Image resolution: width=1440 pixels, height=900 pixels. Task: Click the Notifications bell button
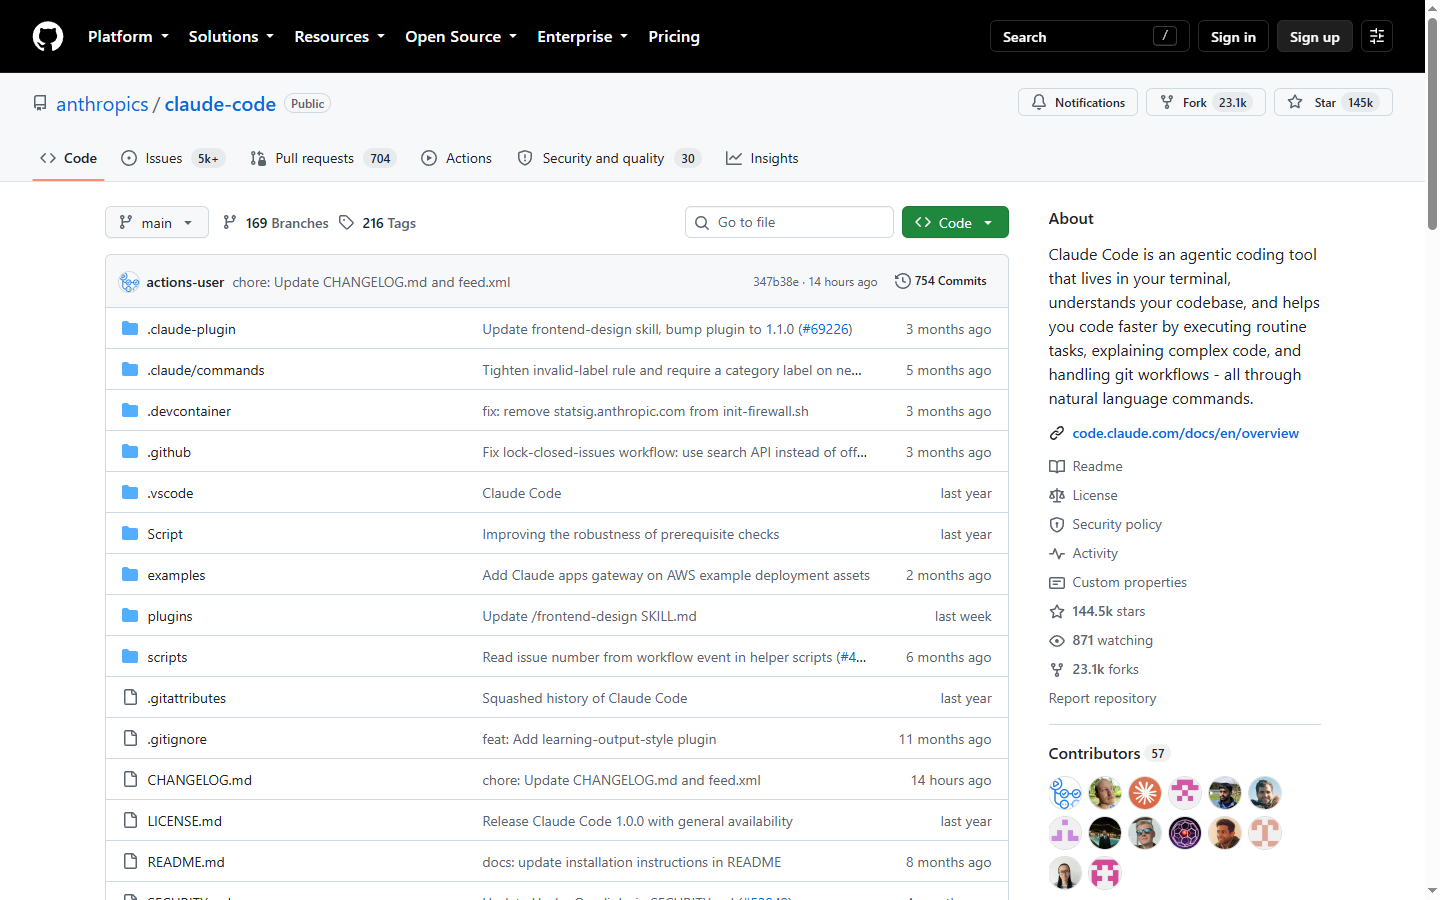coord(1078,102)
